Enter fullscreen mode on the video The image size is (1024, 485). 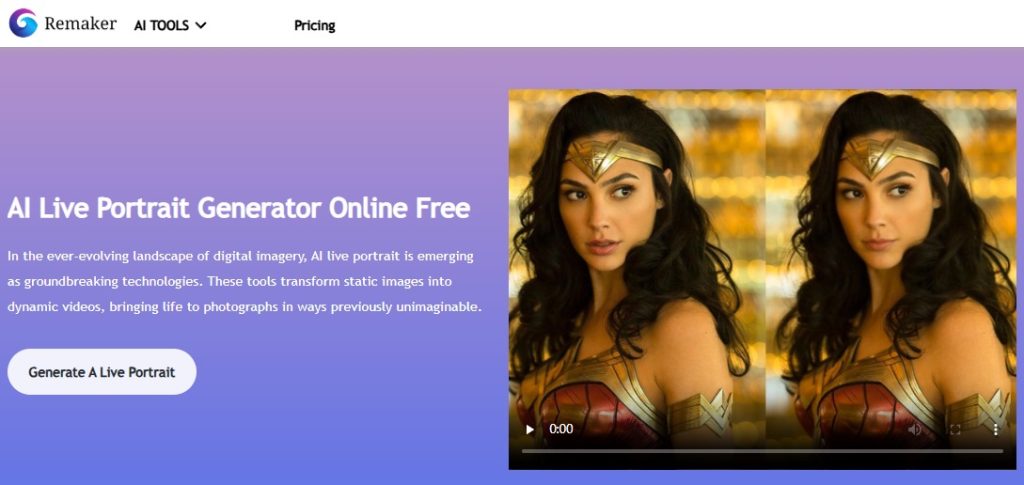[955, 430]
